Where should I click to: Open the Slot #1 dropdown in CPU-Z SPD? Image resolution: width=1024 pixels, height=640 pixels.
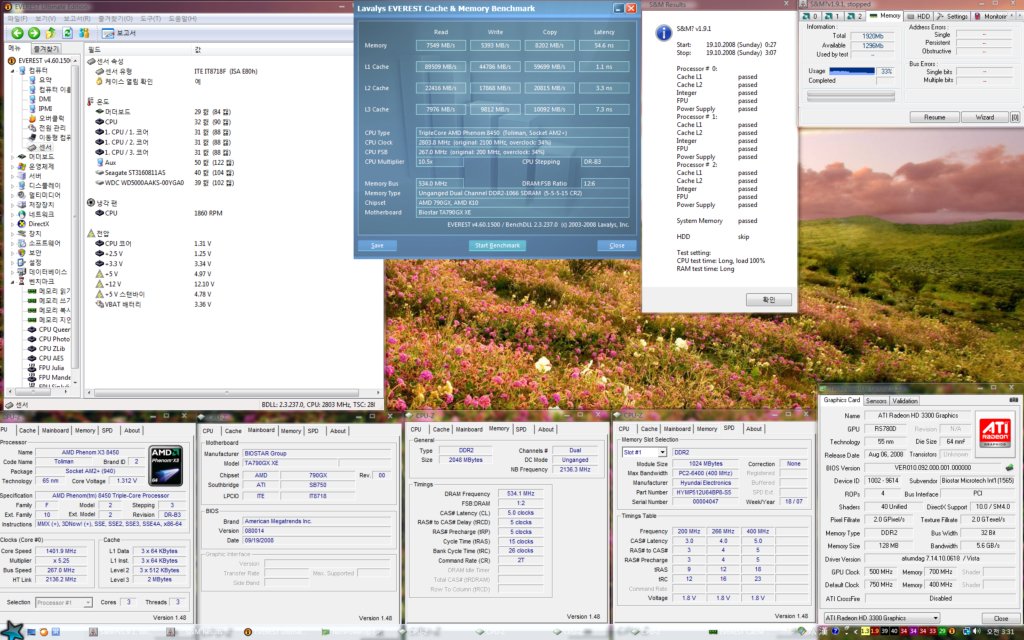point(644,452)
